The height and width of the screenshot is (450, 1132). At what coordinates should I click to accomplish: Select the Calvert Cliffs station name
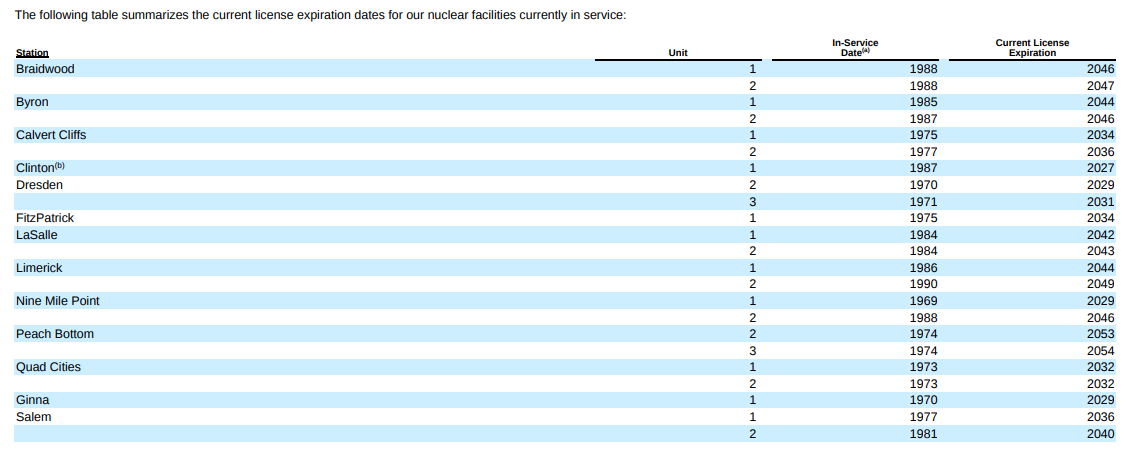[x=51, y=135]
